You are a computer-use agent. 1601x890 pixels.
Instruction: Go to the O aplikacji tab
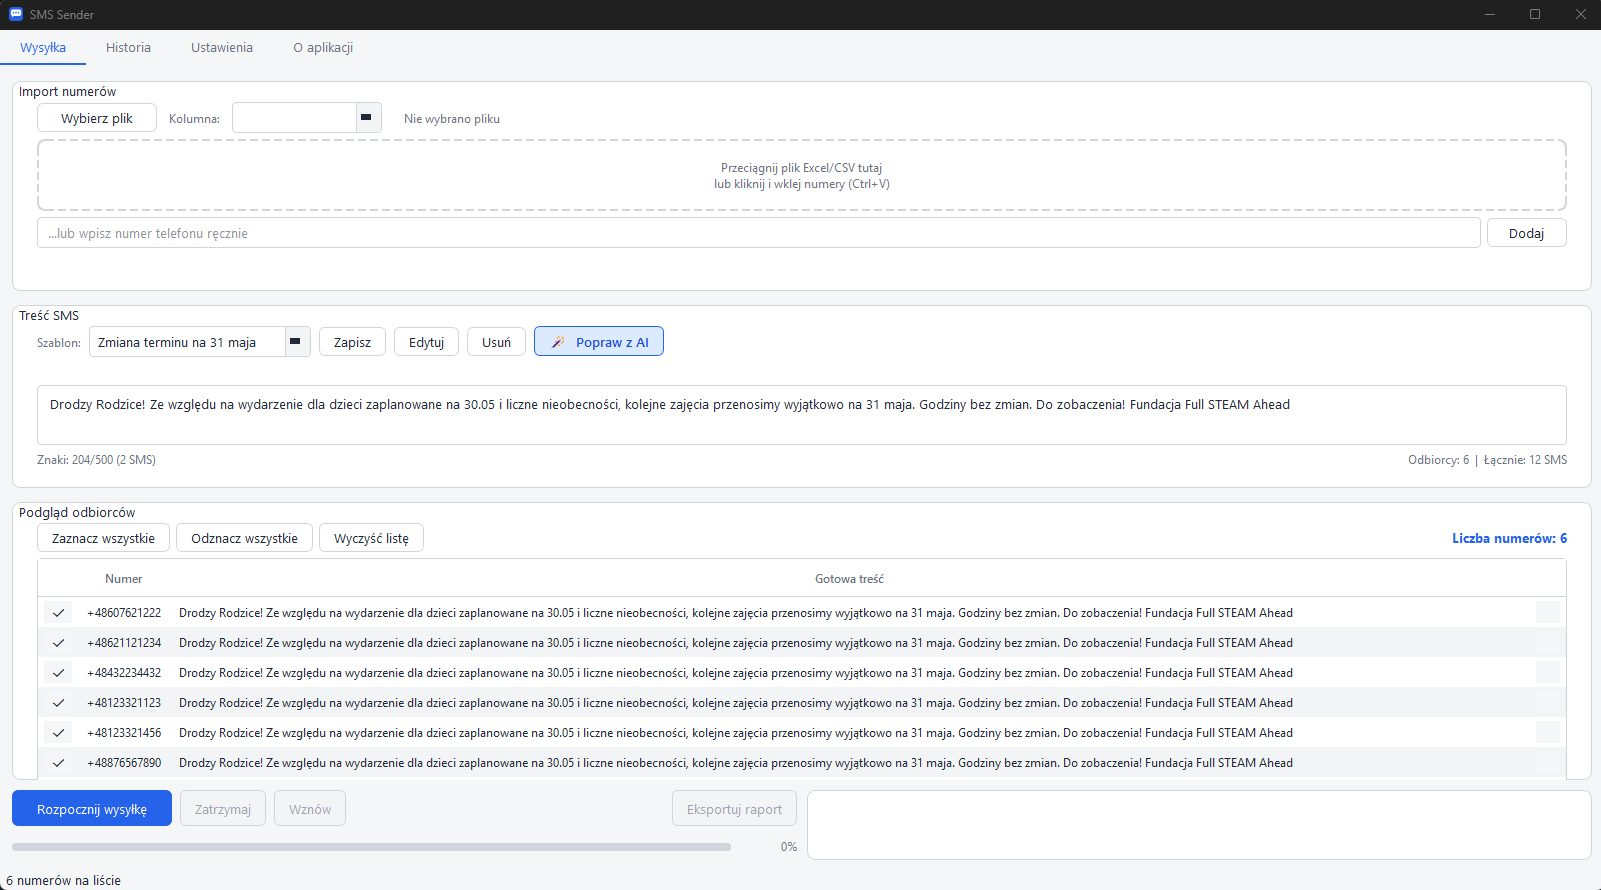pyautogui.click(x=323, y=48)
